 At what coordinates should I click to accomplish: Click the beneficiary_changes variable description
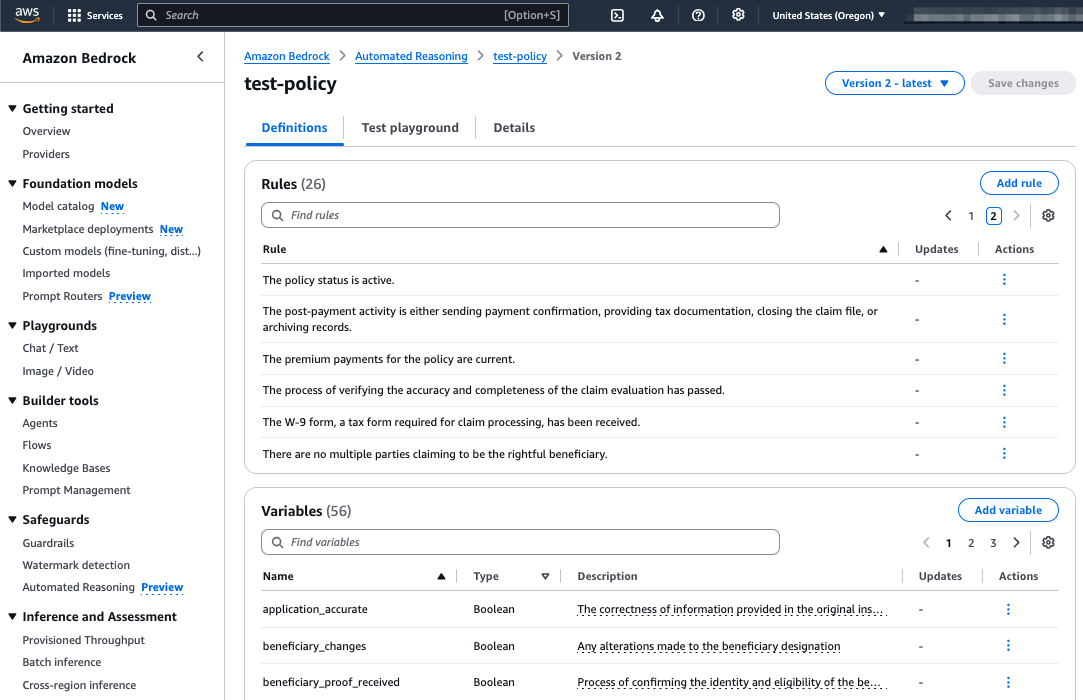click(x=709, y=646)
